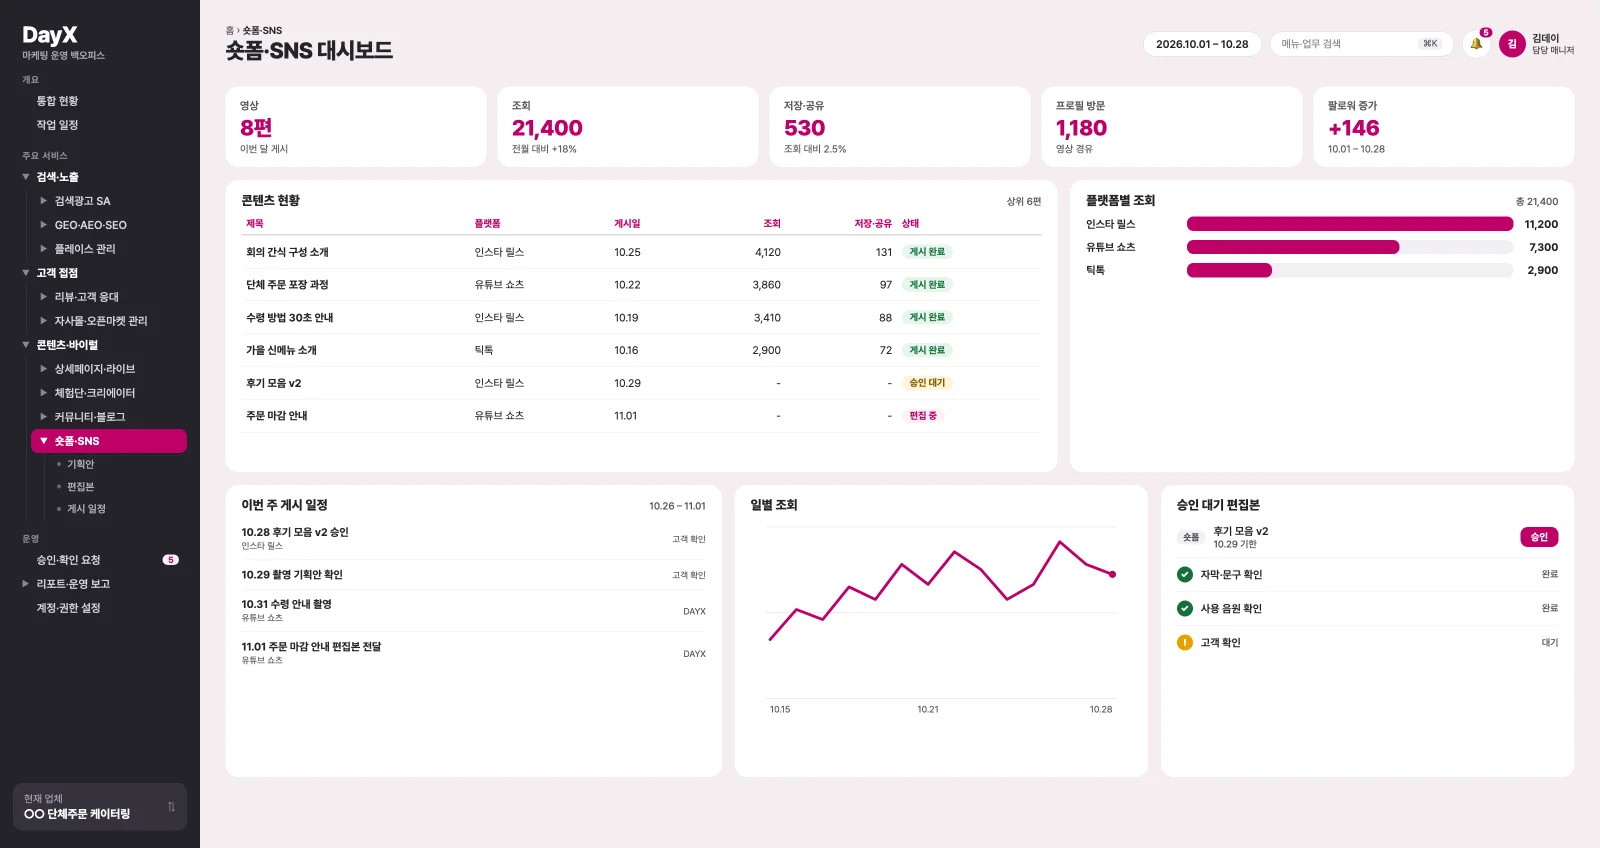Screen dimensions: 1600x848
Task: Open the notifications bell icon
Action: [x=1476, y=44]
